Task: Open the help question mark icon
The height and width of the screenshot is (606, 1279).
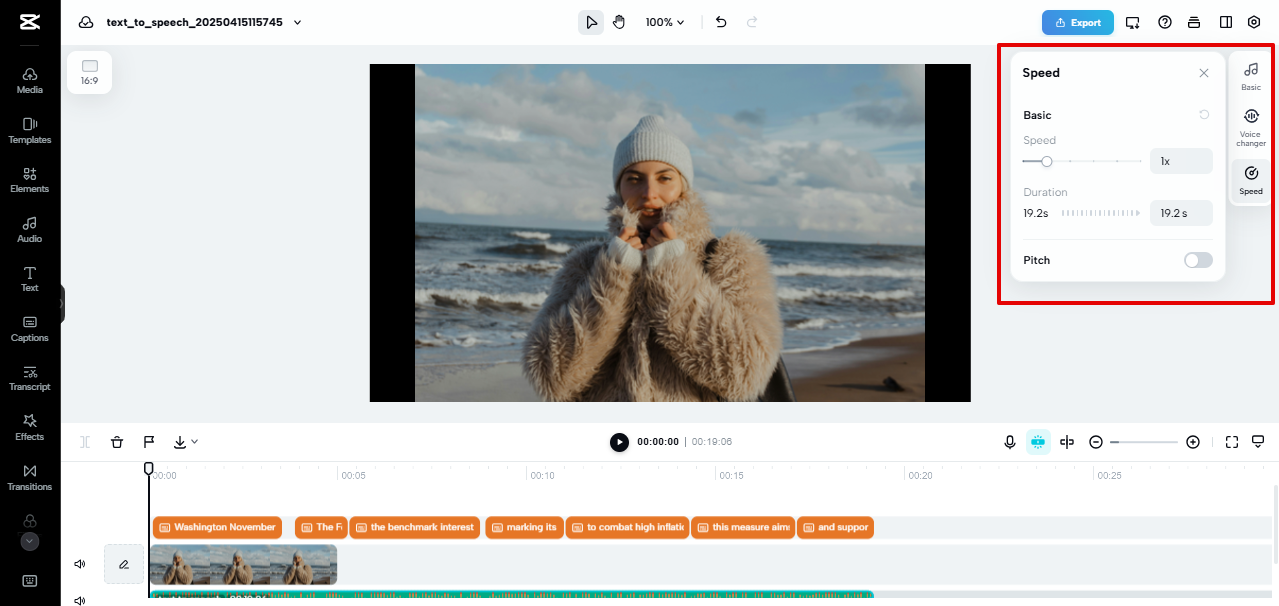Action: pos(1165,22)
